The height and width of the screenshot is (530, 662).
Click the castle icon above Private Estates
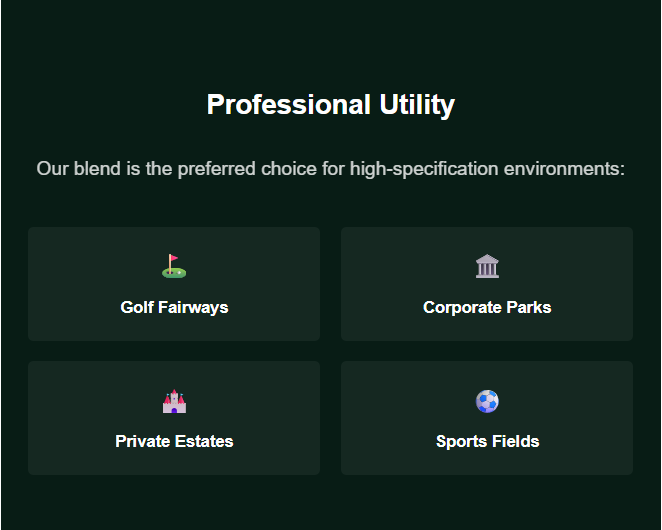click(174, 401)
